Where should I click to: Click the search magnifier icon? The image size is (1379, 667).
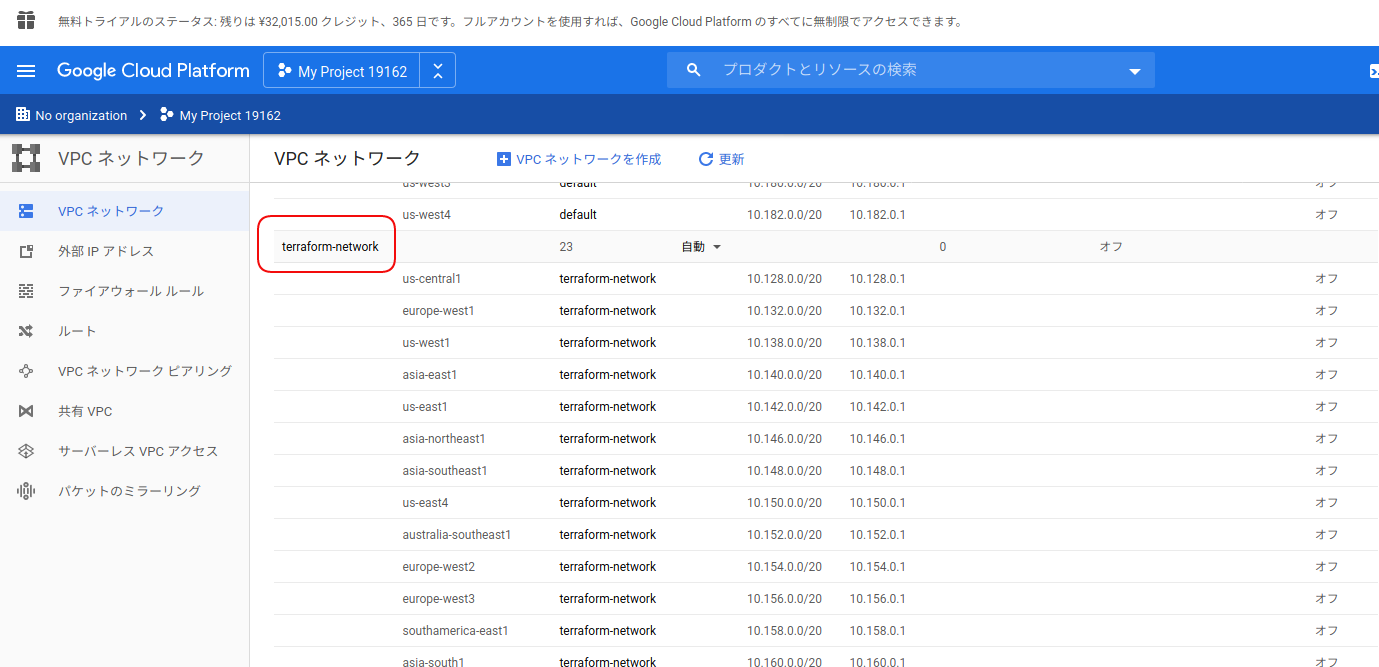694,70
